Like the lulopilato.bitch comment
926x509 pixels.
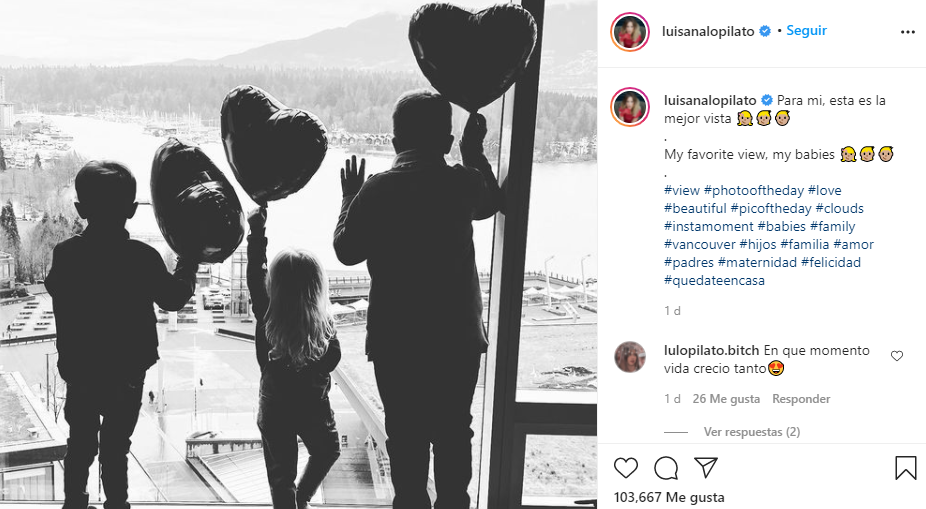point(897,356)
